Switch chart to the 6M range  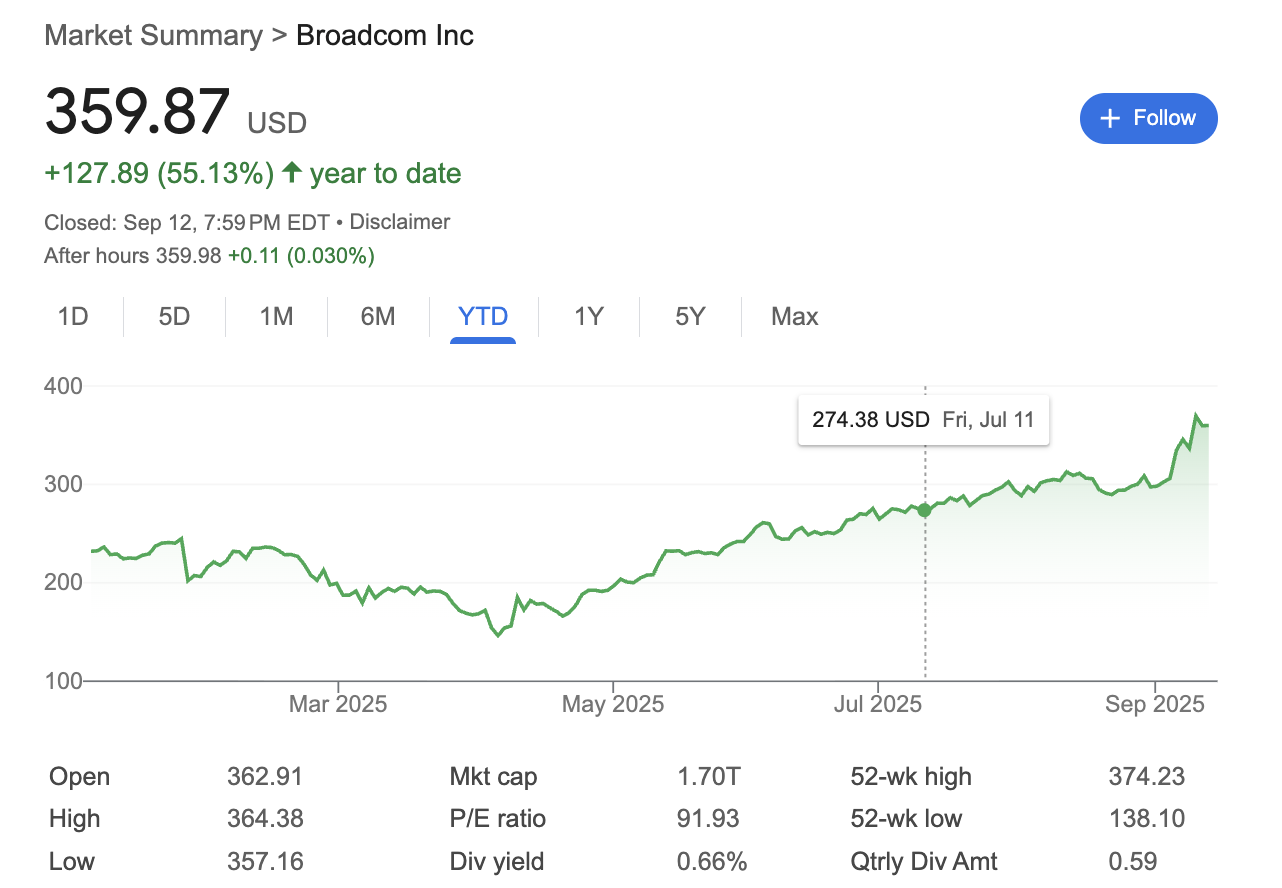(378, 317)
